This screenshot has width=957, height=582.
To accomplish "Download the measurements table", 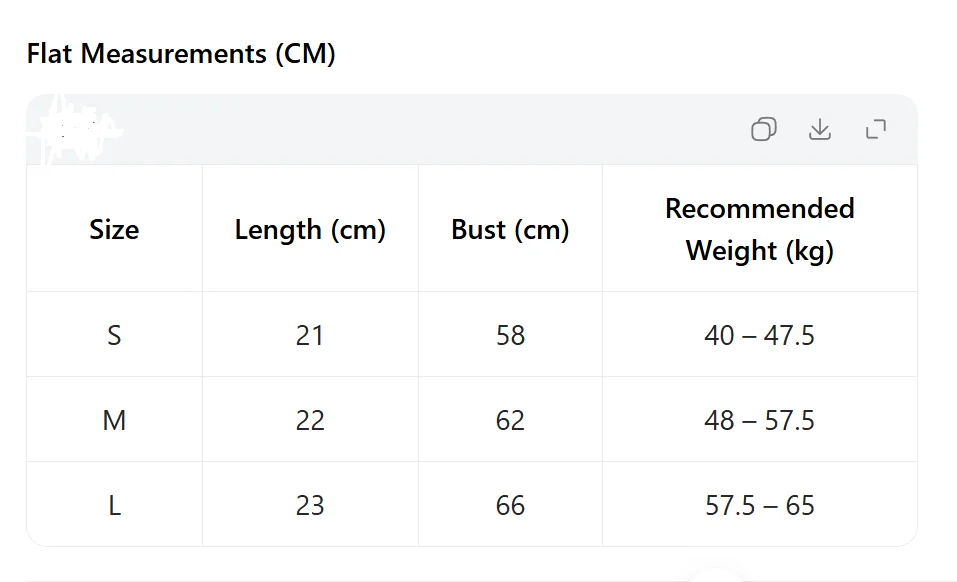I will 820,129.
